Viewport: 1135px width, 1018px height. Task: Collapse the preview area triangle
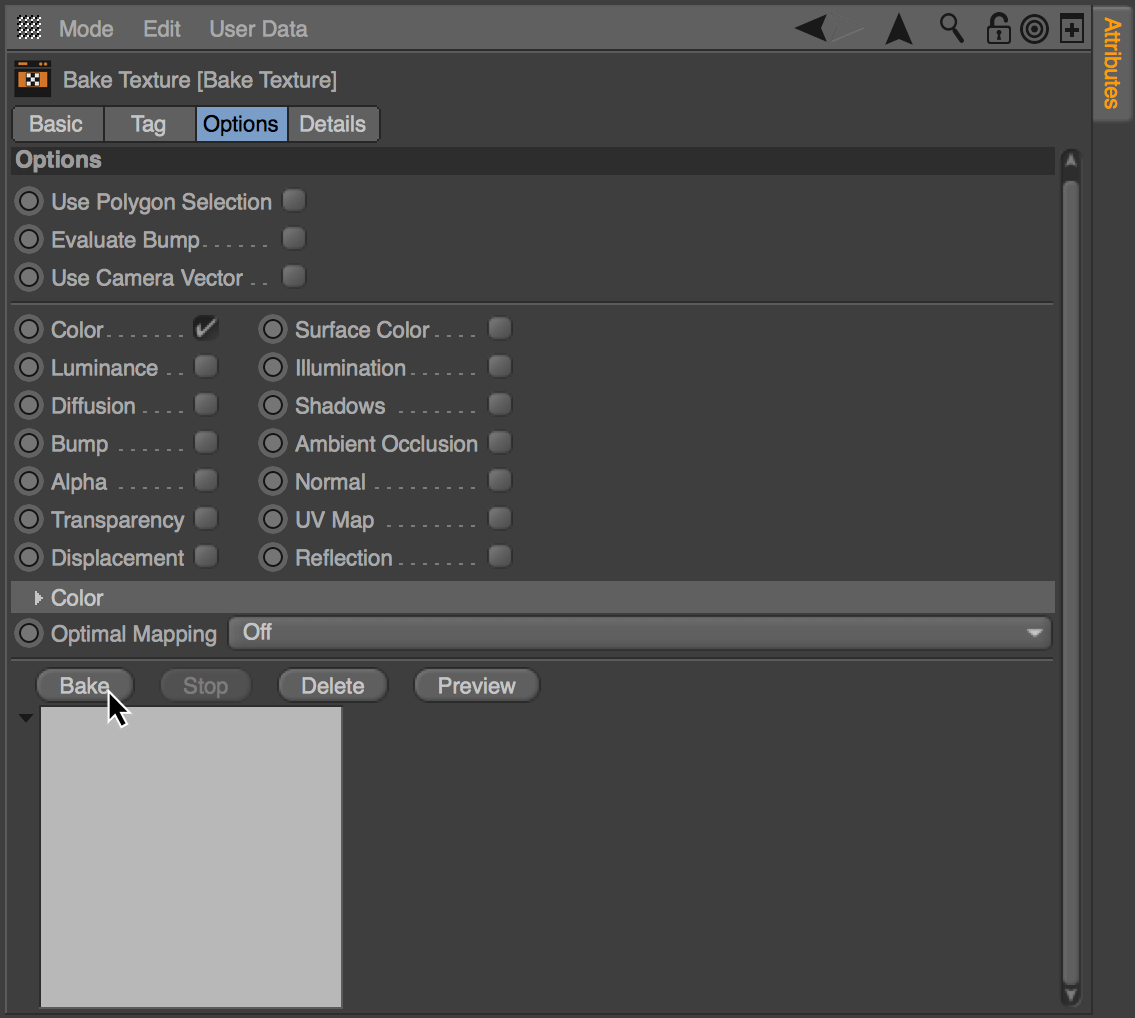click(26, 718)
